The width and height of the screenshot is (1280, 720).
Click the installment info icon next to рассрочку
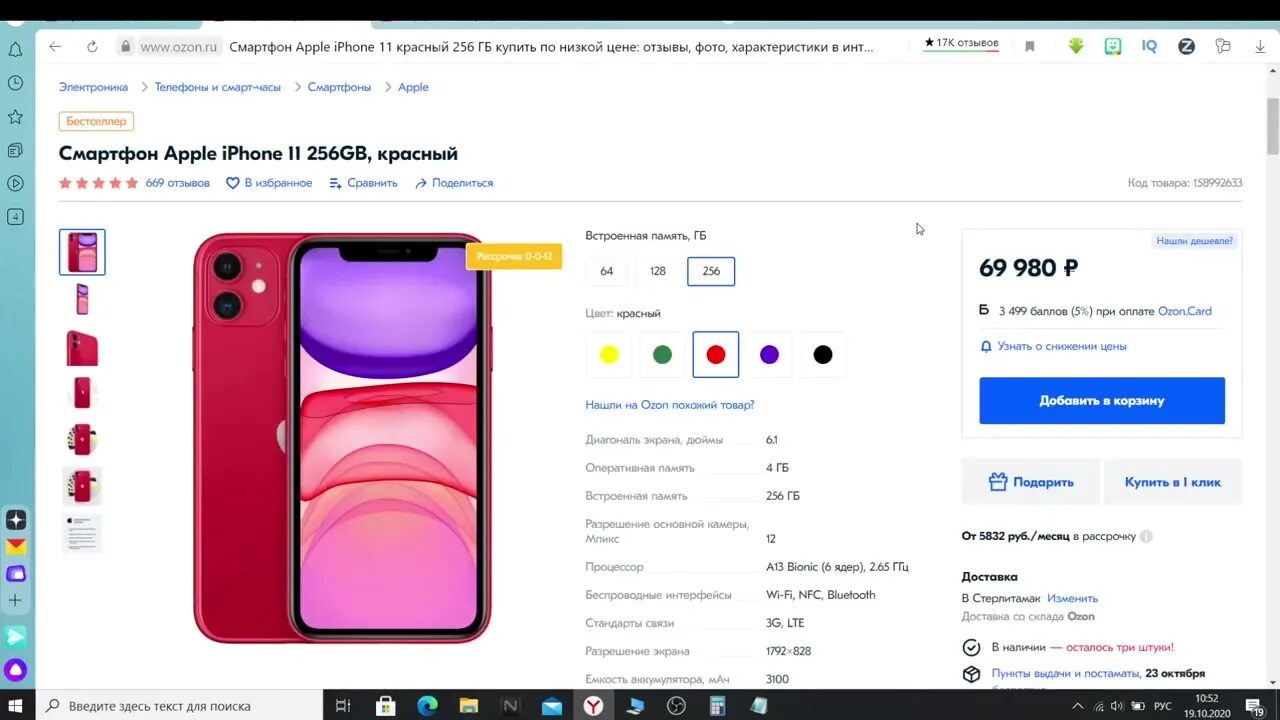pyautogui.click(x=1146, y=536)
